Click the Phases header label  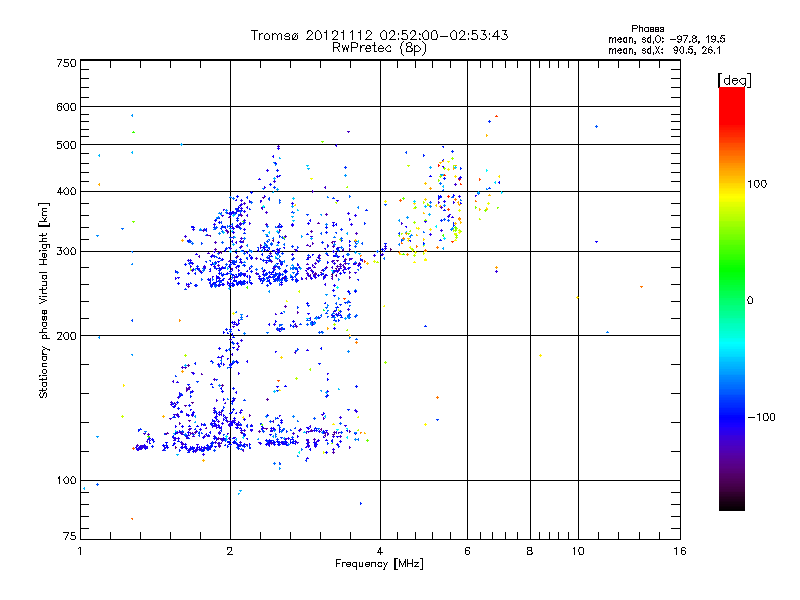[647, 29]
